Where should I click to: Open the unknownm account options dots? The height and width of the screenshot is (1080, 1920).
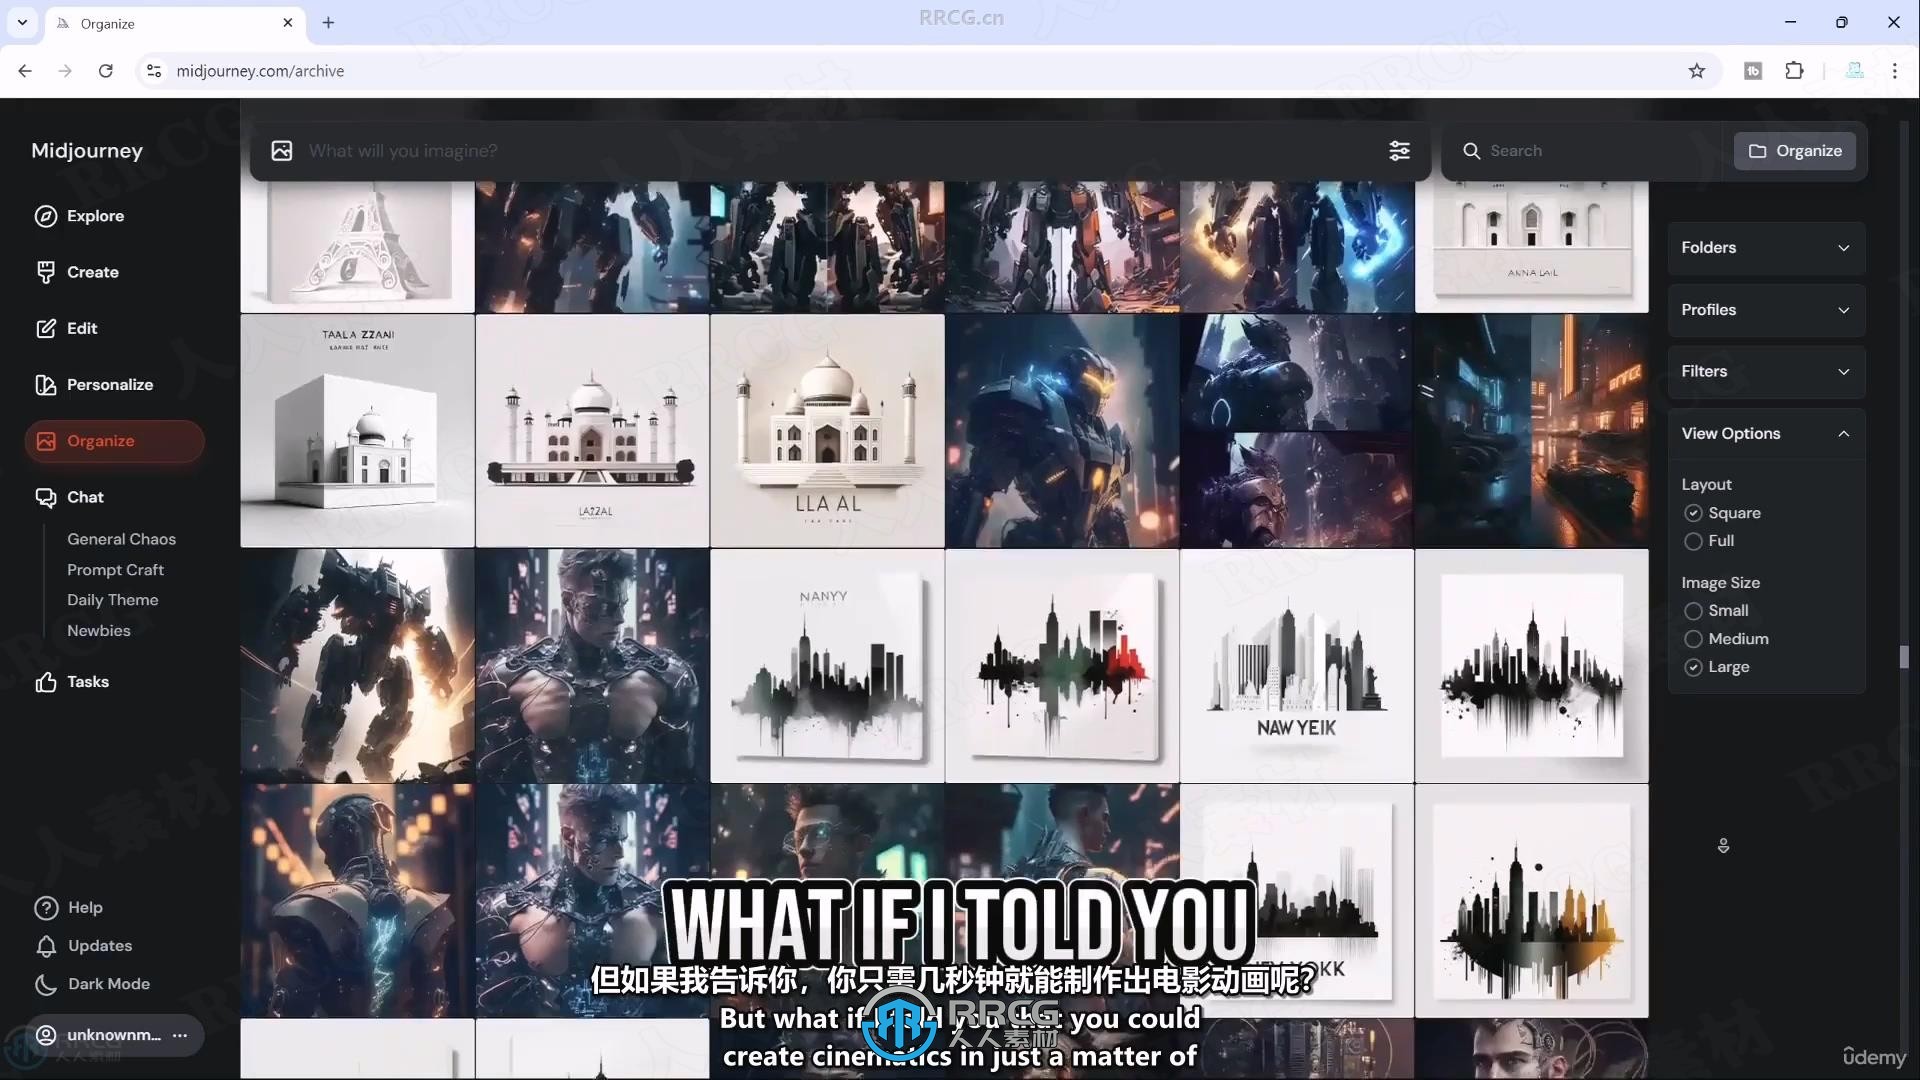(180, 1035)
